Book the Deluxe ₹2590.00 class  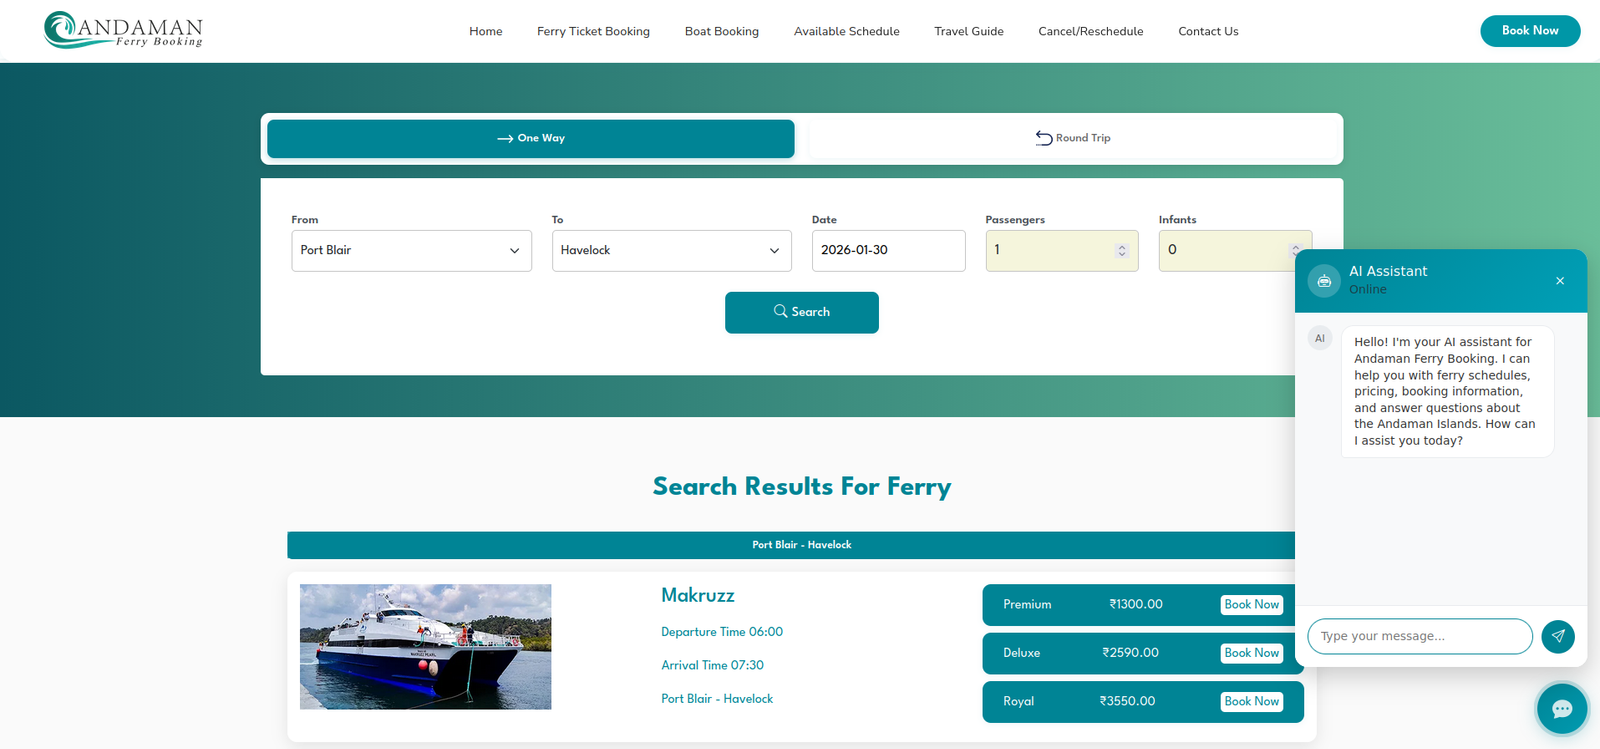click(x=1252, y=653)
